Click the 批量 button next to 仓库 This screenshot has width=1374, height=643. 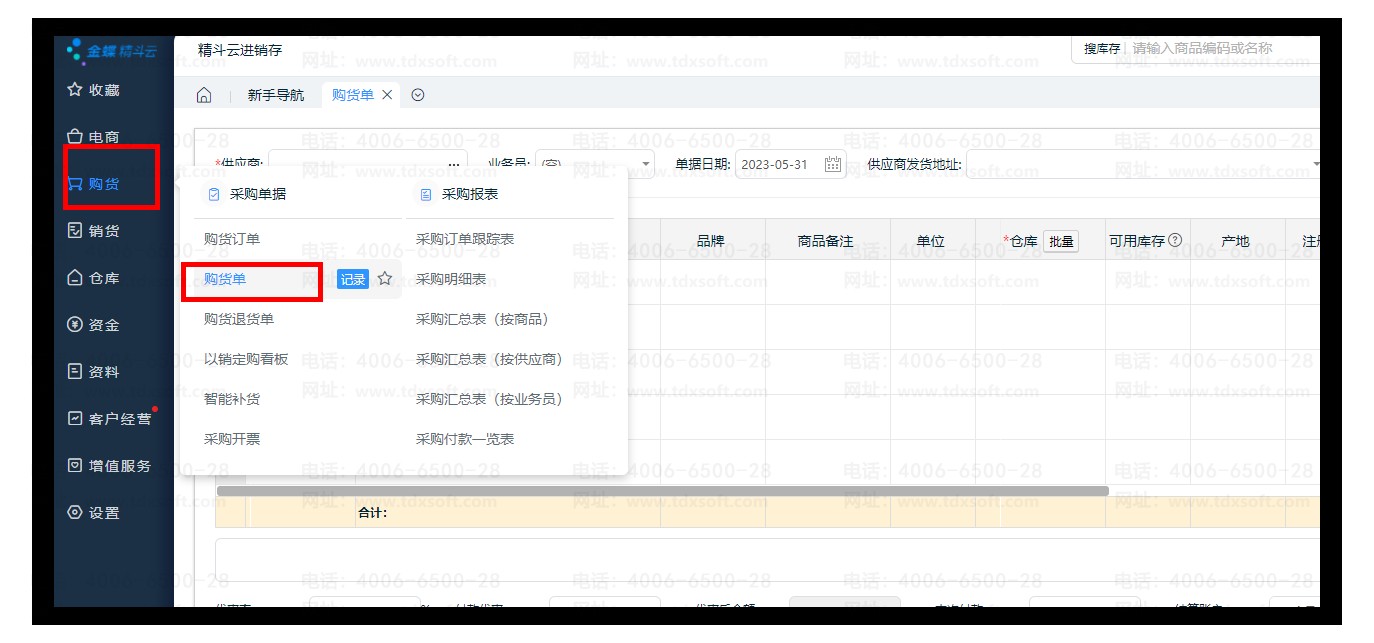click(x=1061, y=241)
